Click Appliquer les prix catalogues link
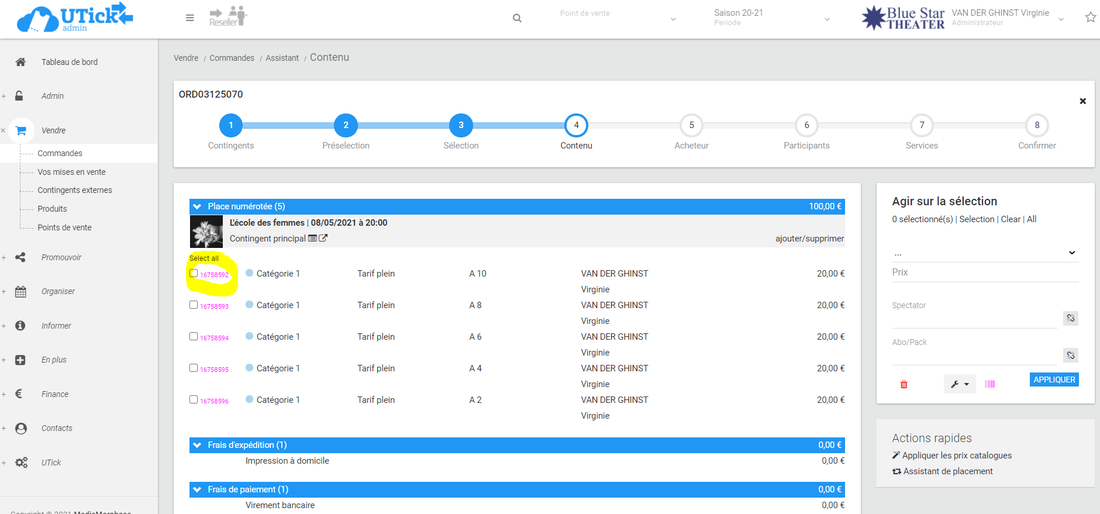This screenshot has width=1100, height=514. pos(957,455)
